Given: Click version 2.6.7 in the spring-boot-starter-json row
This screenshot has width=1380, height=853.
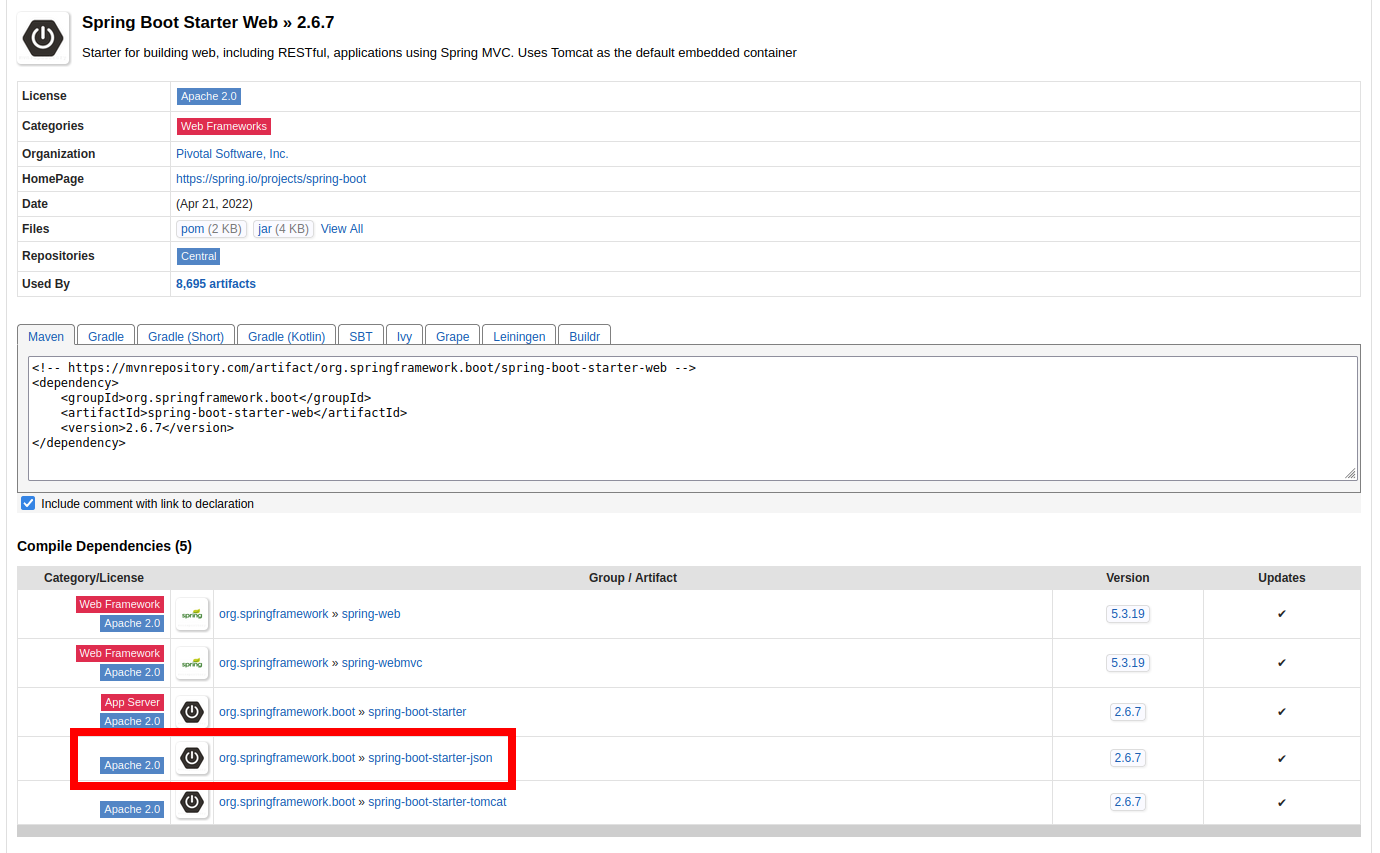Looking at the screenshot, I should 1127,758.
